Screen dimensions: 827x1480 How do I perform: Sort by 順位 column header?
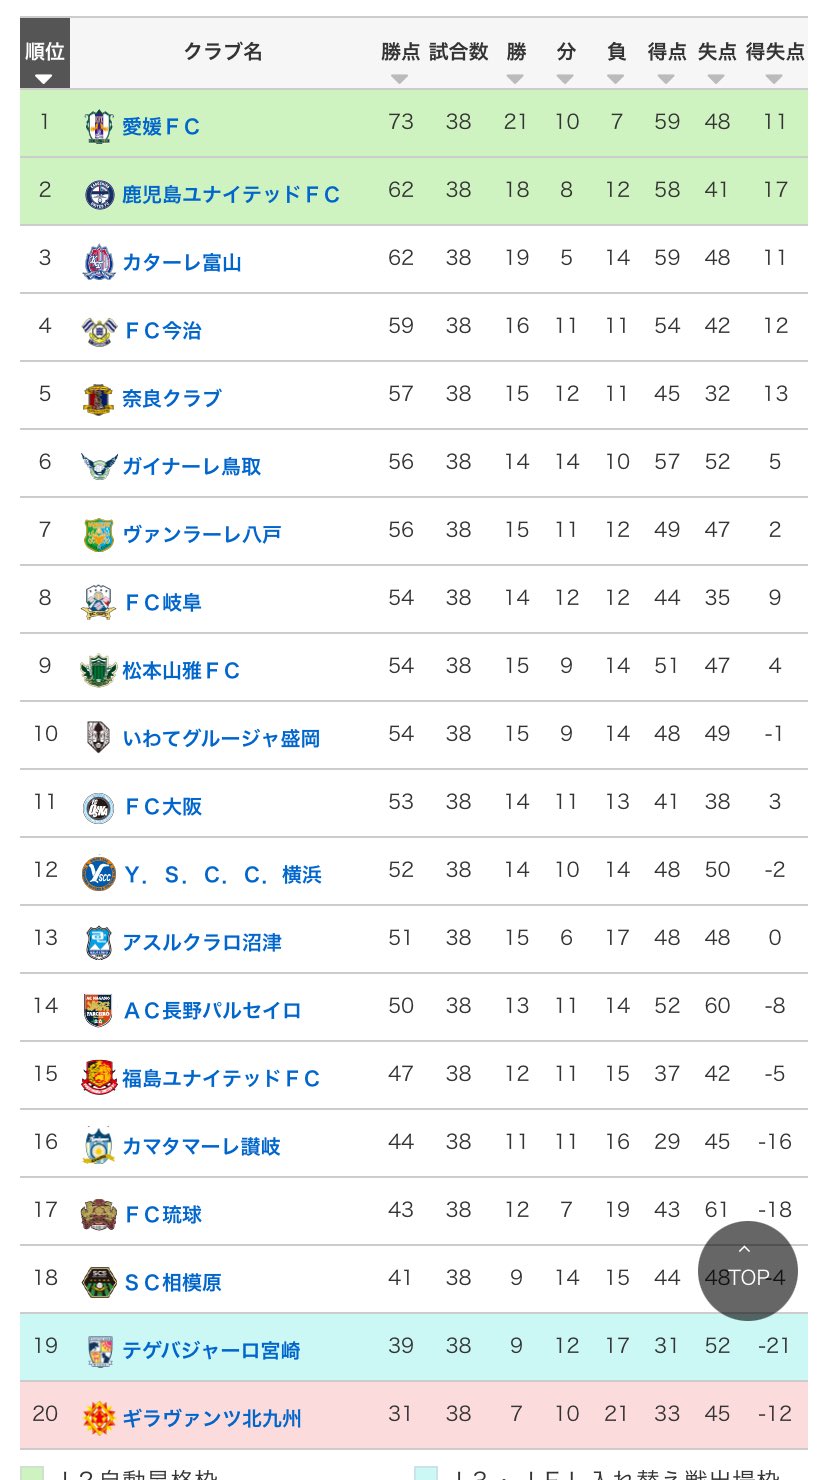pos(45,59)
